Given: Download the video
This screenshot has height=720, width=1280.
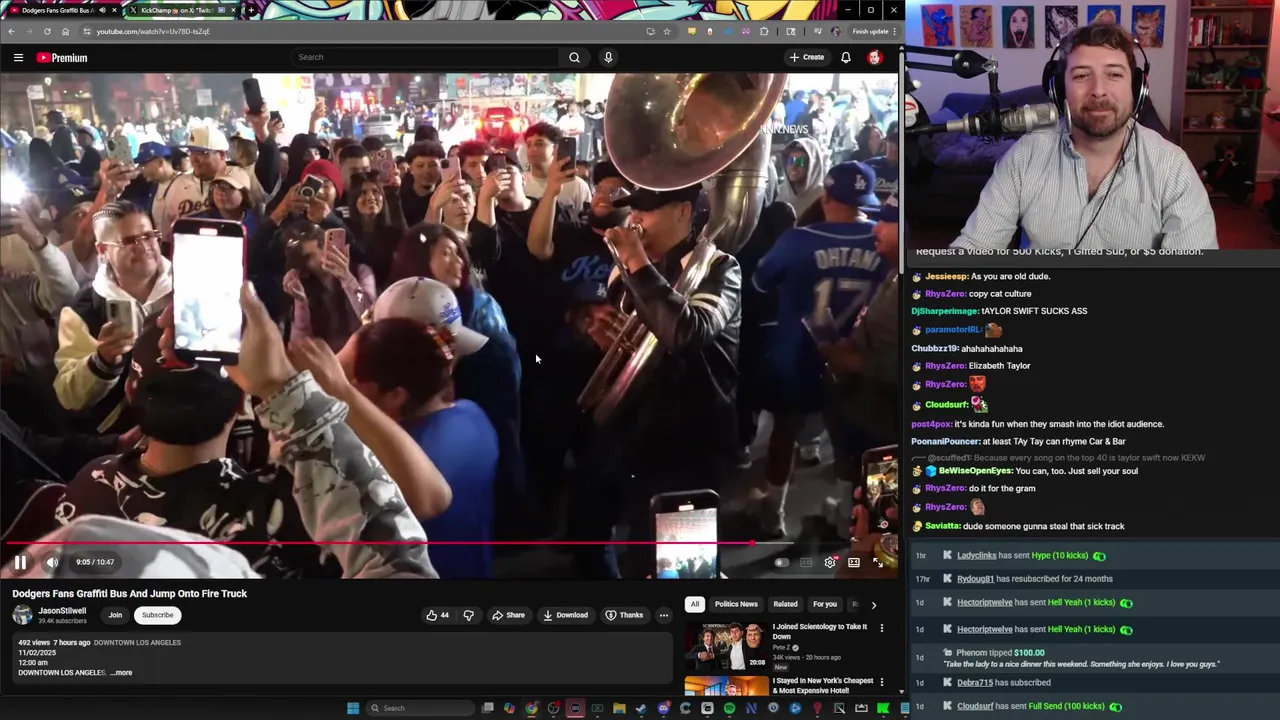Looking at the screenshot, I should [565, 615].
